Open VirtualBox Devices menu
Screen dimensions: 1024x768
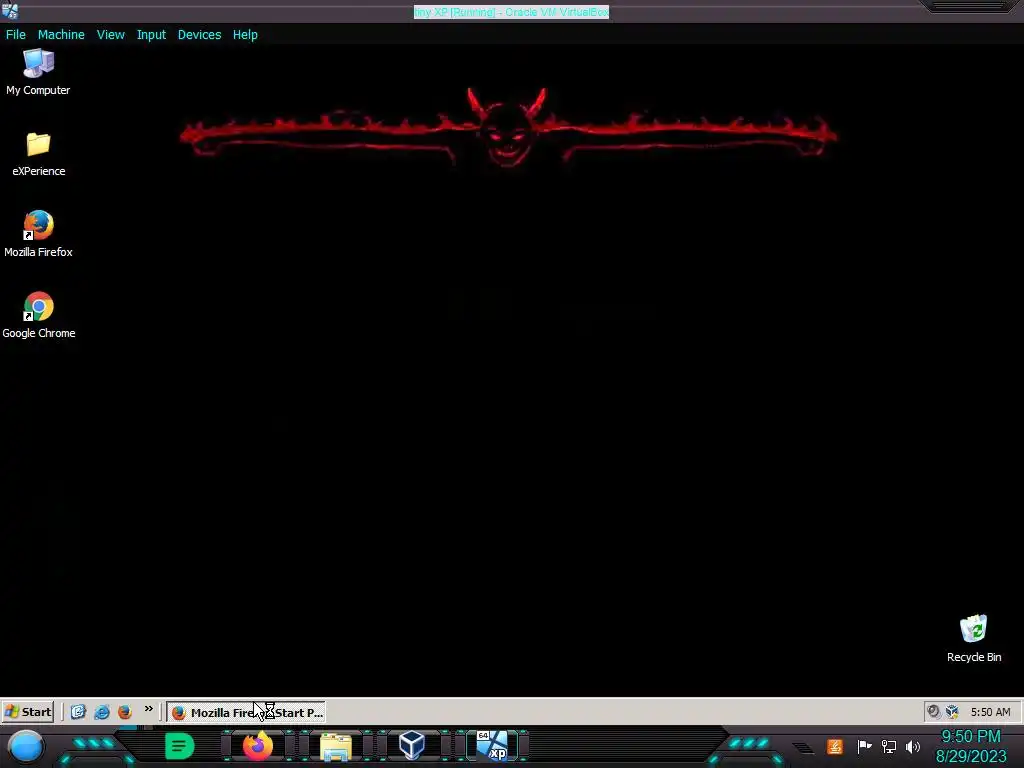(199, 35)
